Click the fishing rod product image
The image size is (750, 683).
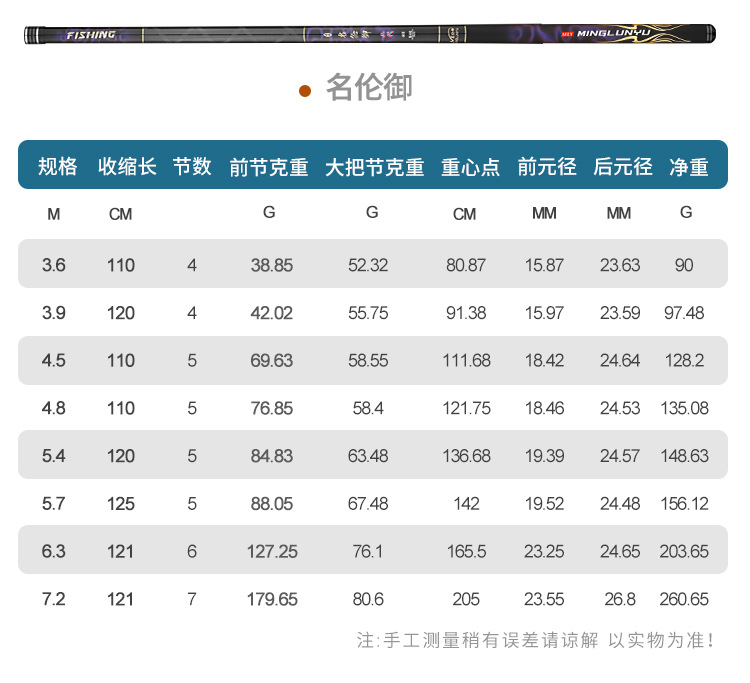(370, 34)
